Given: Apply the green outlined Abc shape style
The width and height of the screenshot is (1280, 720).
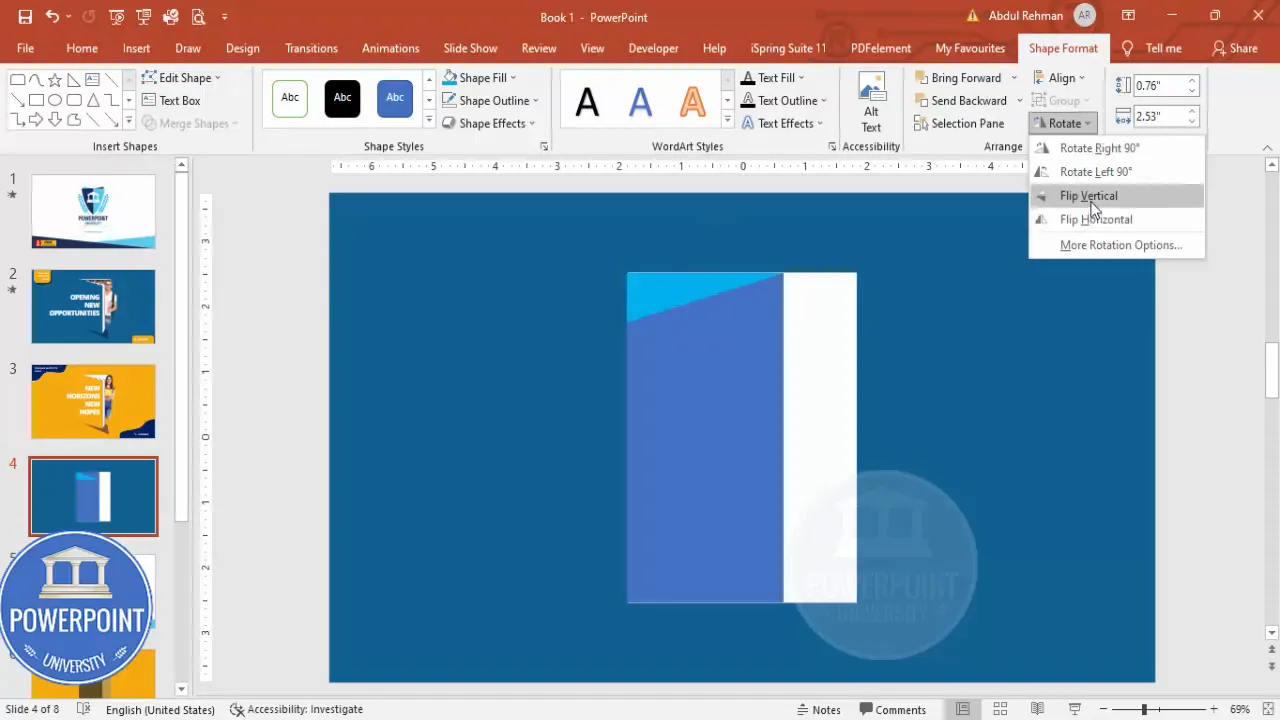Looking at the screenshot, I should tap(290, 98).
